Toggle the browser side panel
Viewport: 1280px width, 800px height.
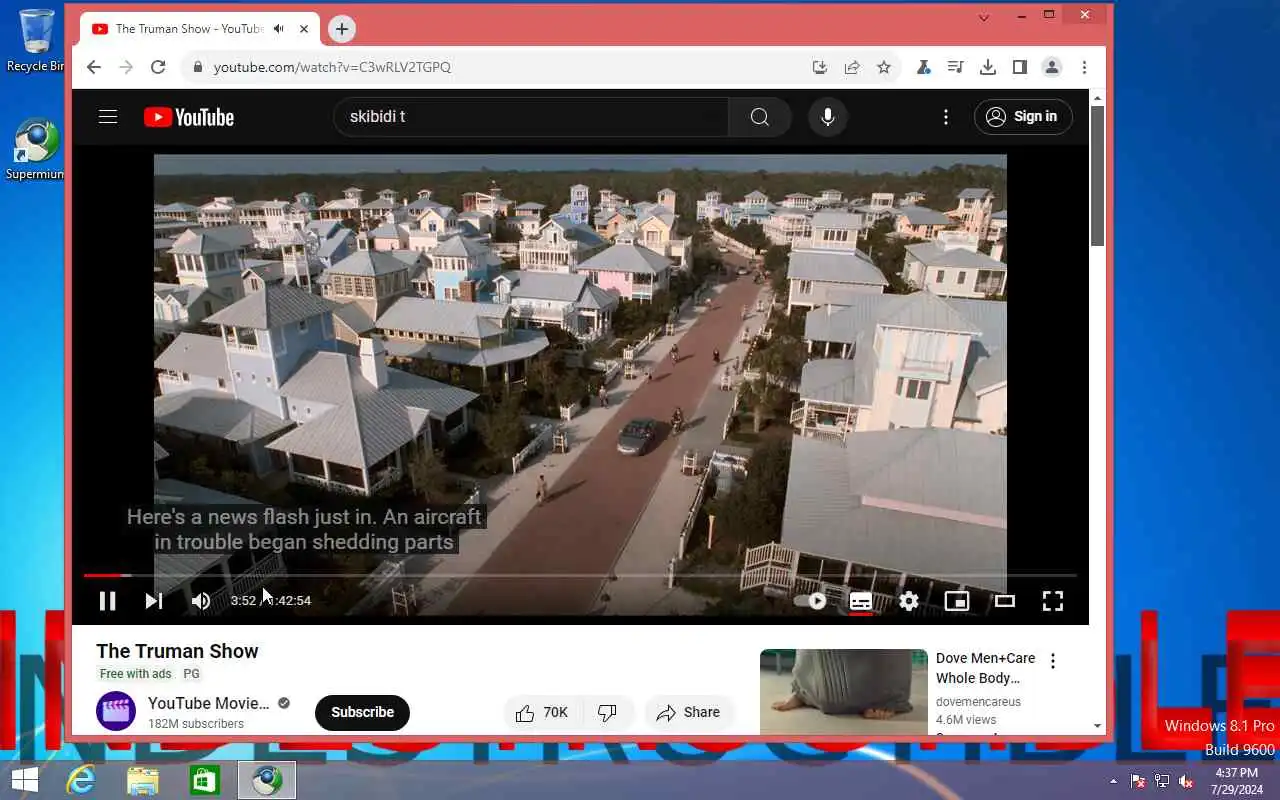[x=1020, y=67]
